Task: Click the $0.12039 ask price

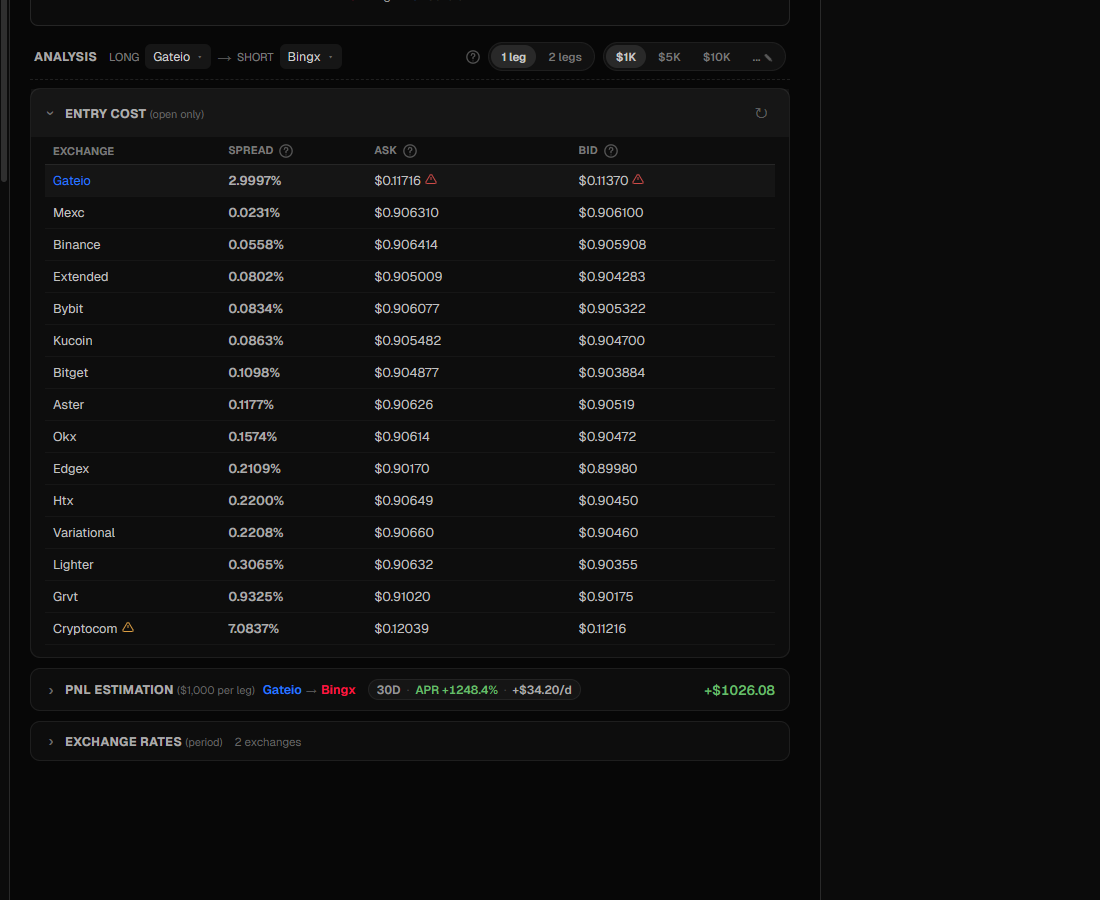Action: (401, 629)
